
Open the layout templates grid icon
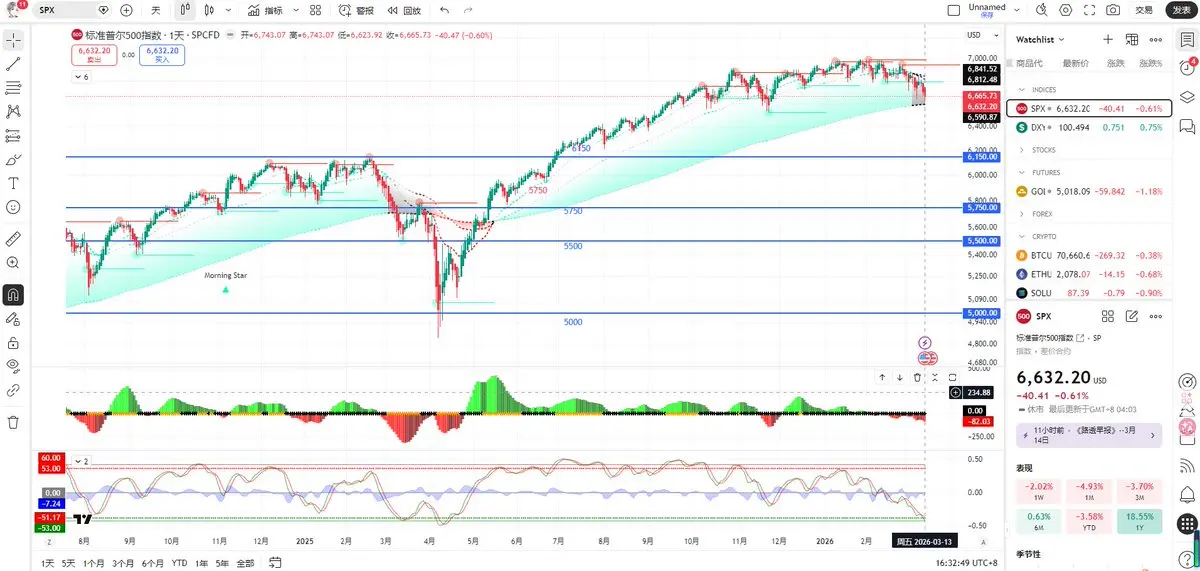click(316, 10)
